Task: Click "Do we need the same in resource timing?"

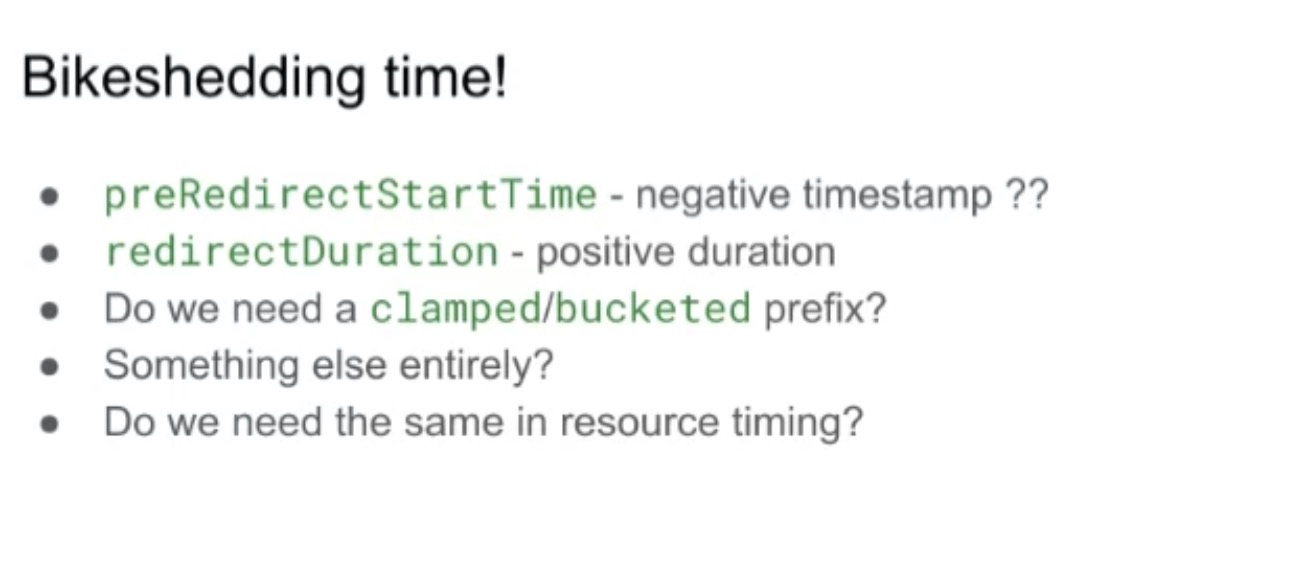Action: tap(483, 423)
